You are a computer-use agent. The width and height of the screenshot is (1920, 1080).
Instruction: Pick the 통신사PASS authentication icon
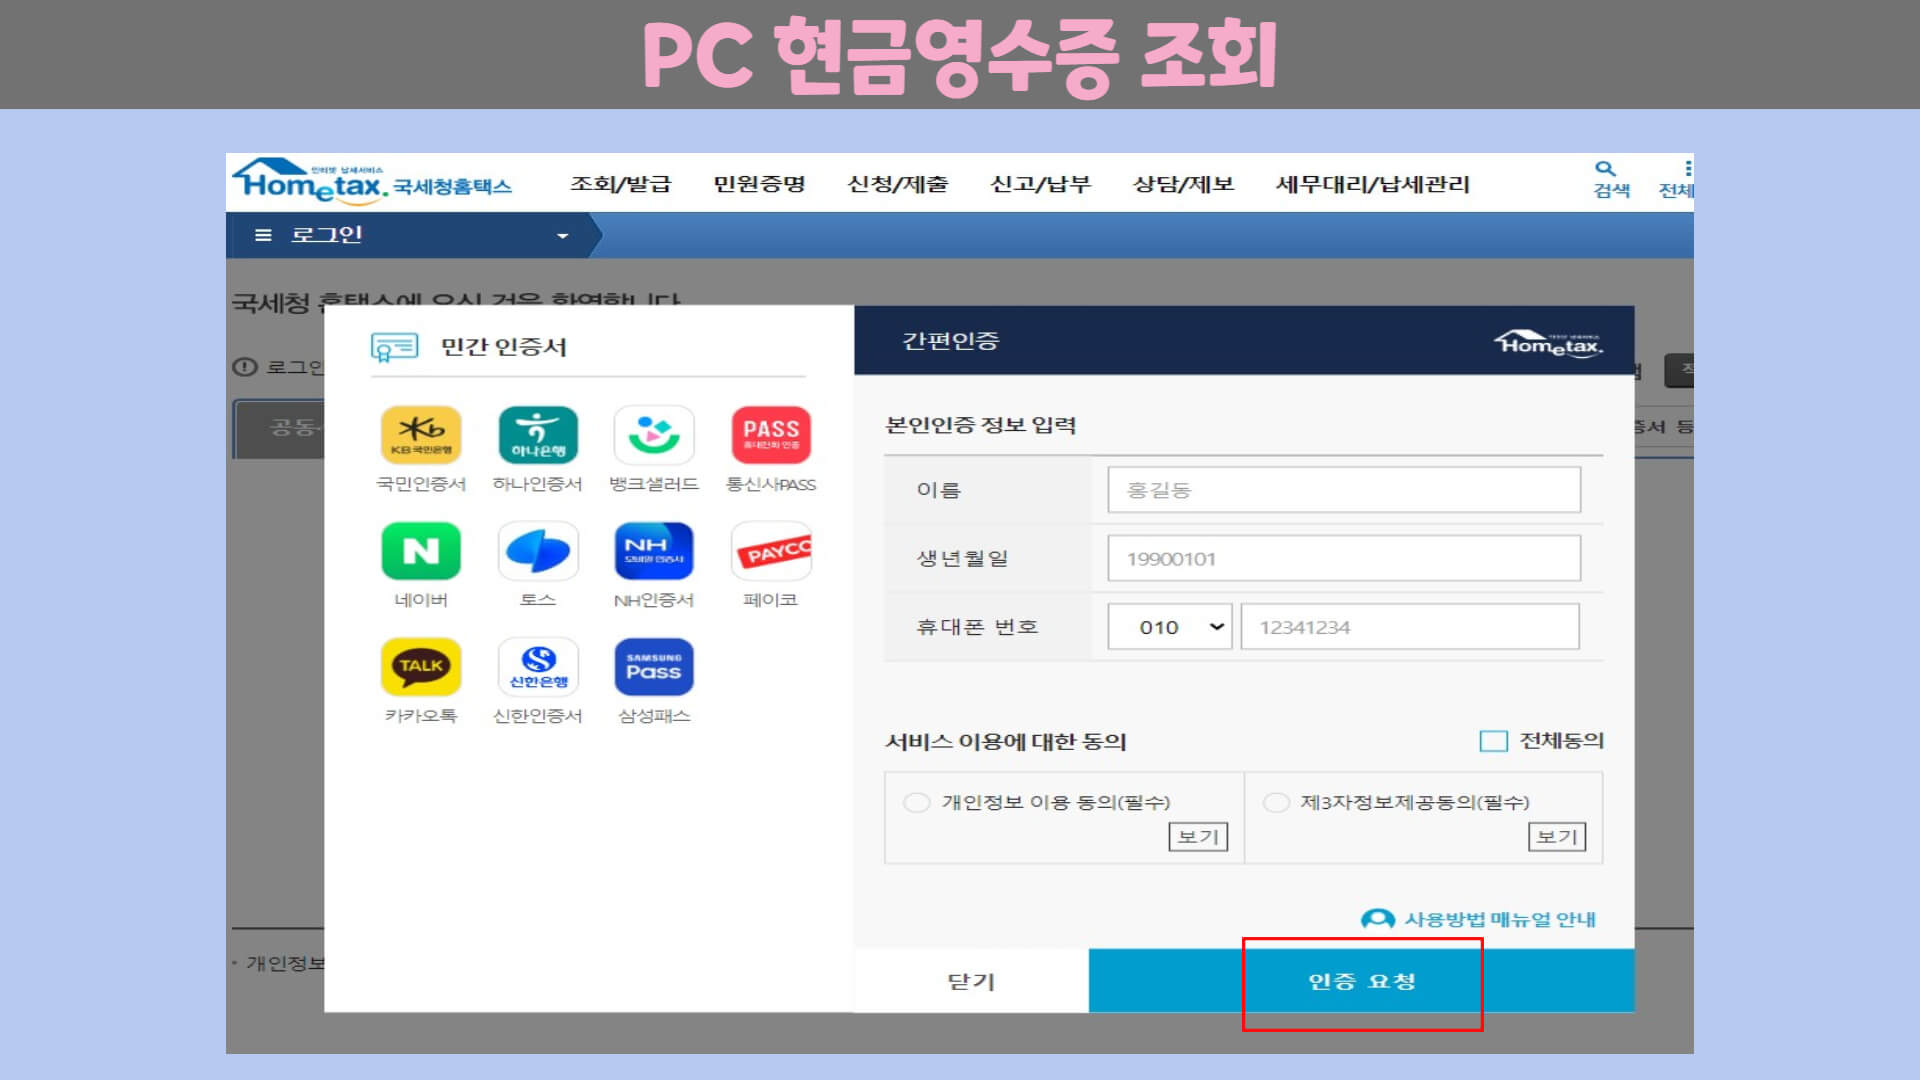770,436
